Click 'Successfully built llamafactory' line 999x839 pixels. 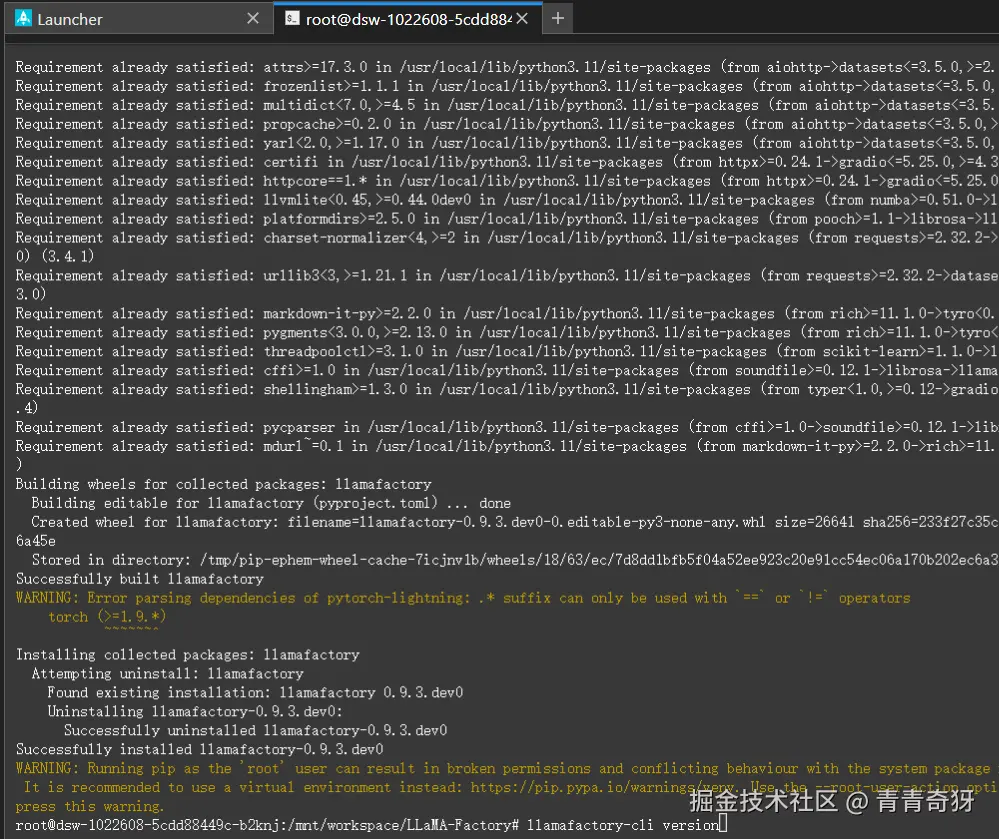[140, 579]
